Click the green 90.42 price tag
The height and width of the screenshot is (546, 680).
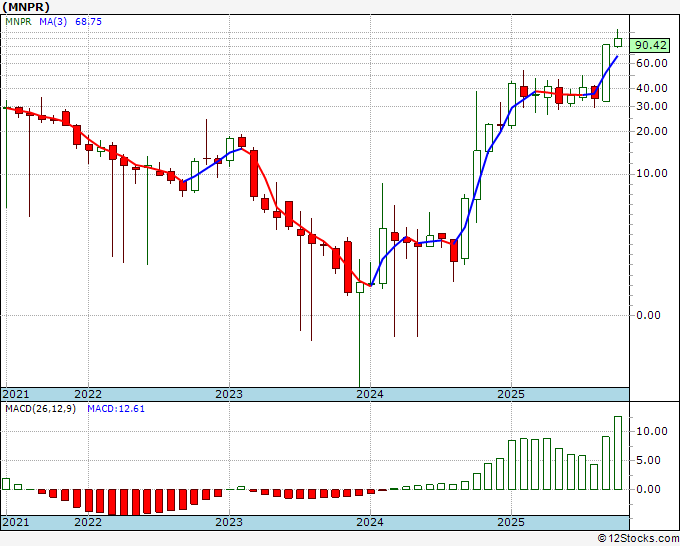(651, 45)
